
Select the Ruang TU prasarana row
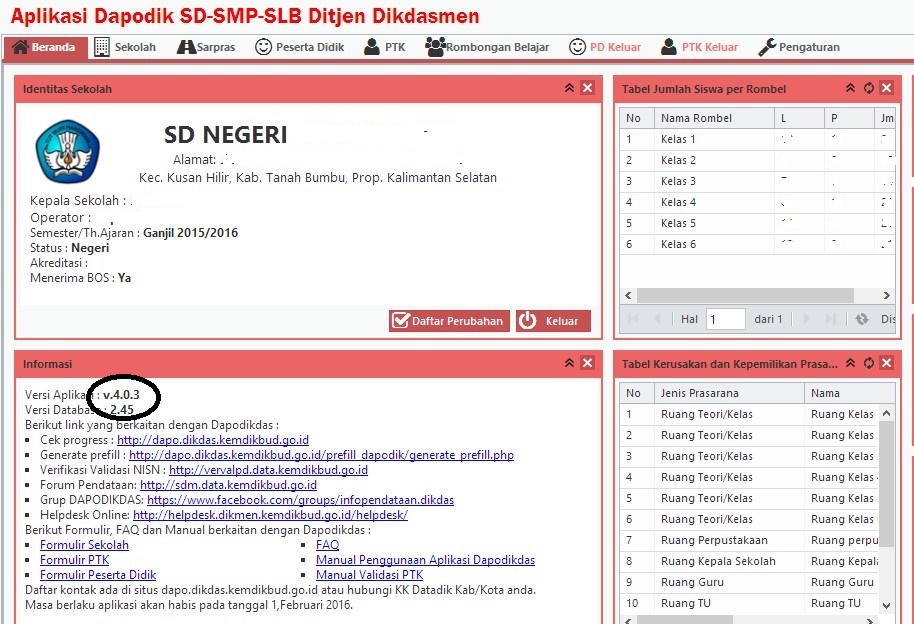point(749,603)
